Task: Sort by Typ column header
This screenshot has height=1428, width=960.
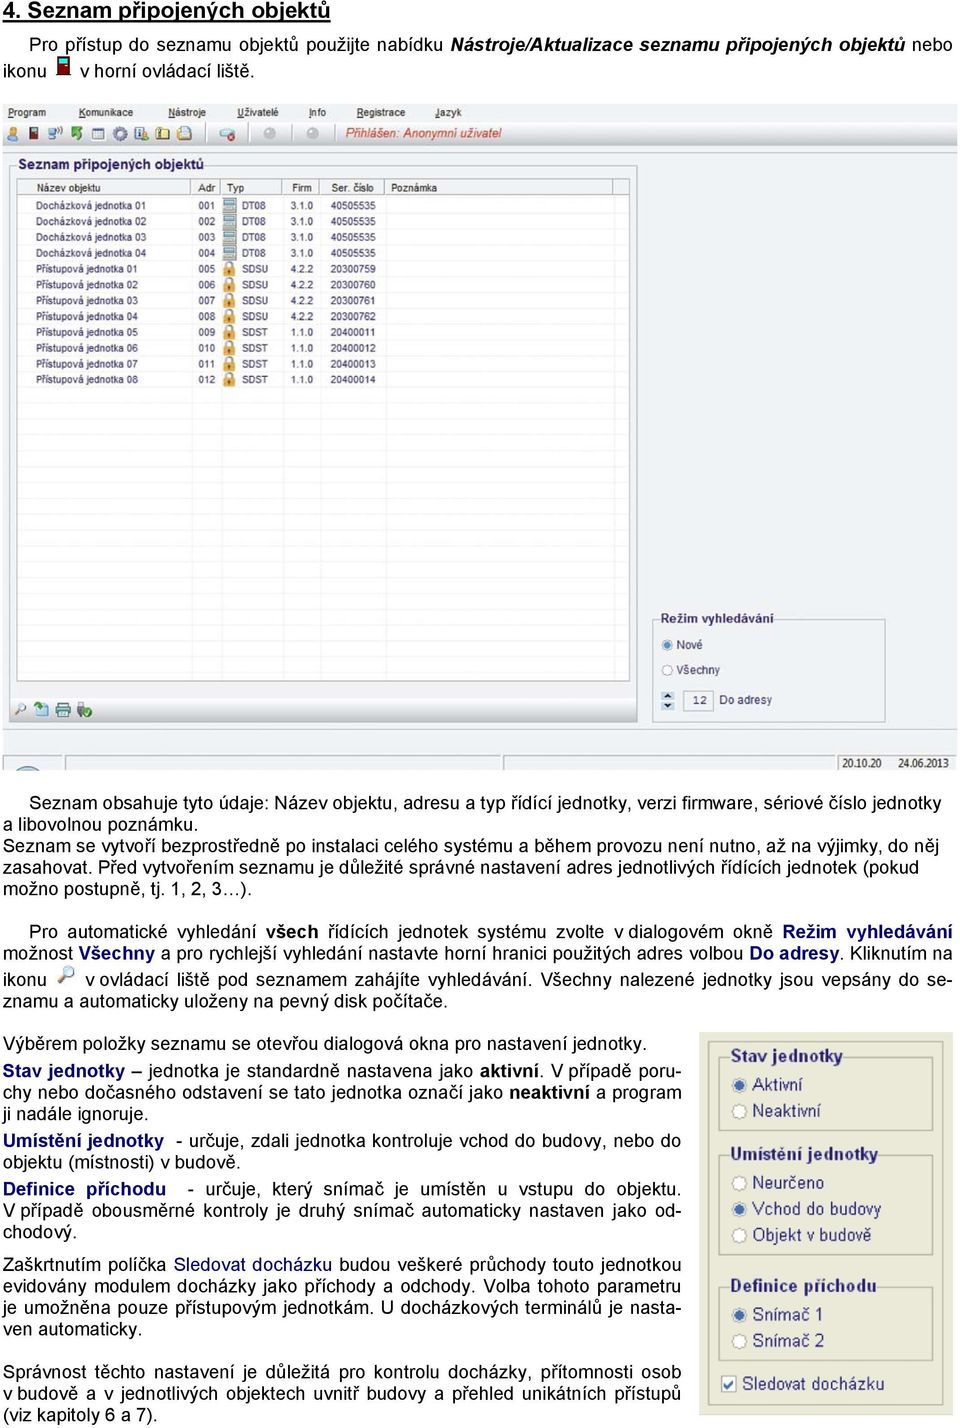Action: (x=252, y=187)
